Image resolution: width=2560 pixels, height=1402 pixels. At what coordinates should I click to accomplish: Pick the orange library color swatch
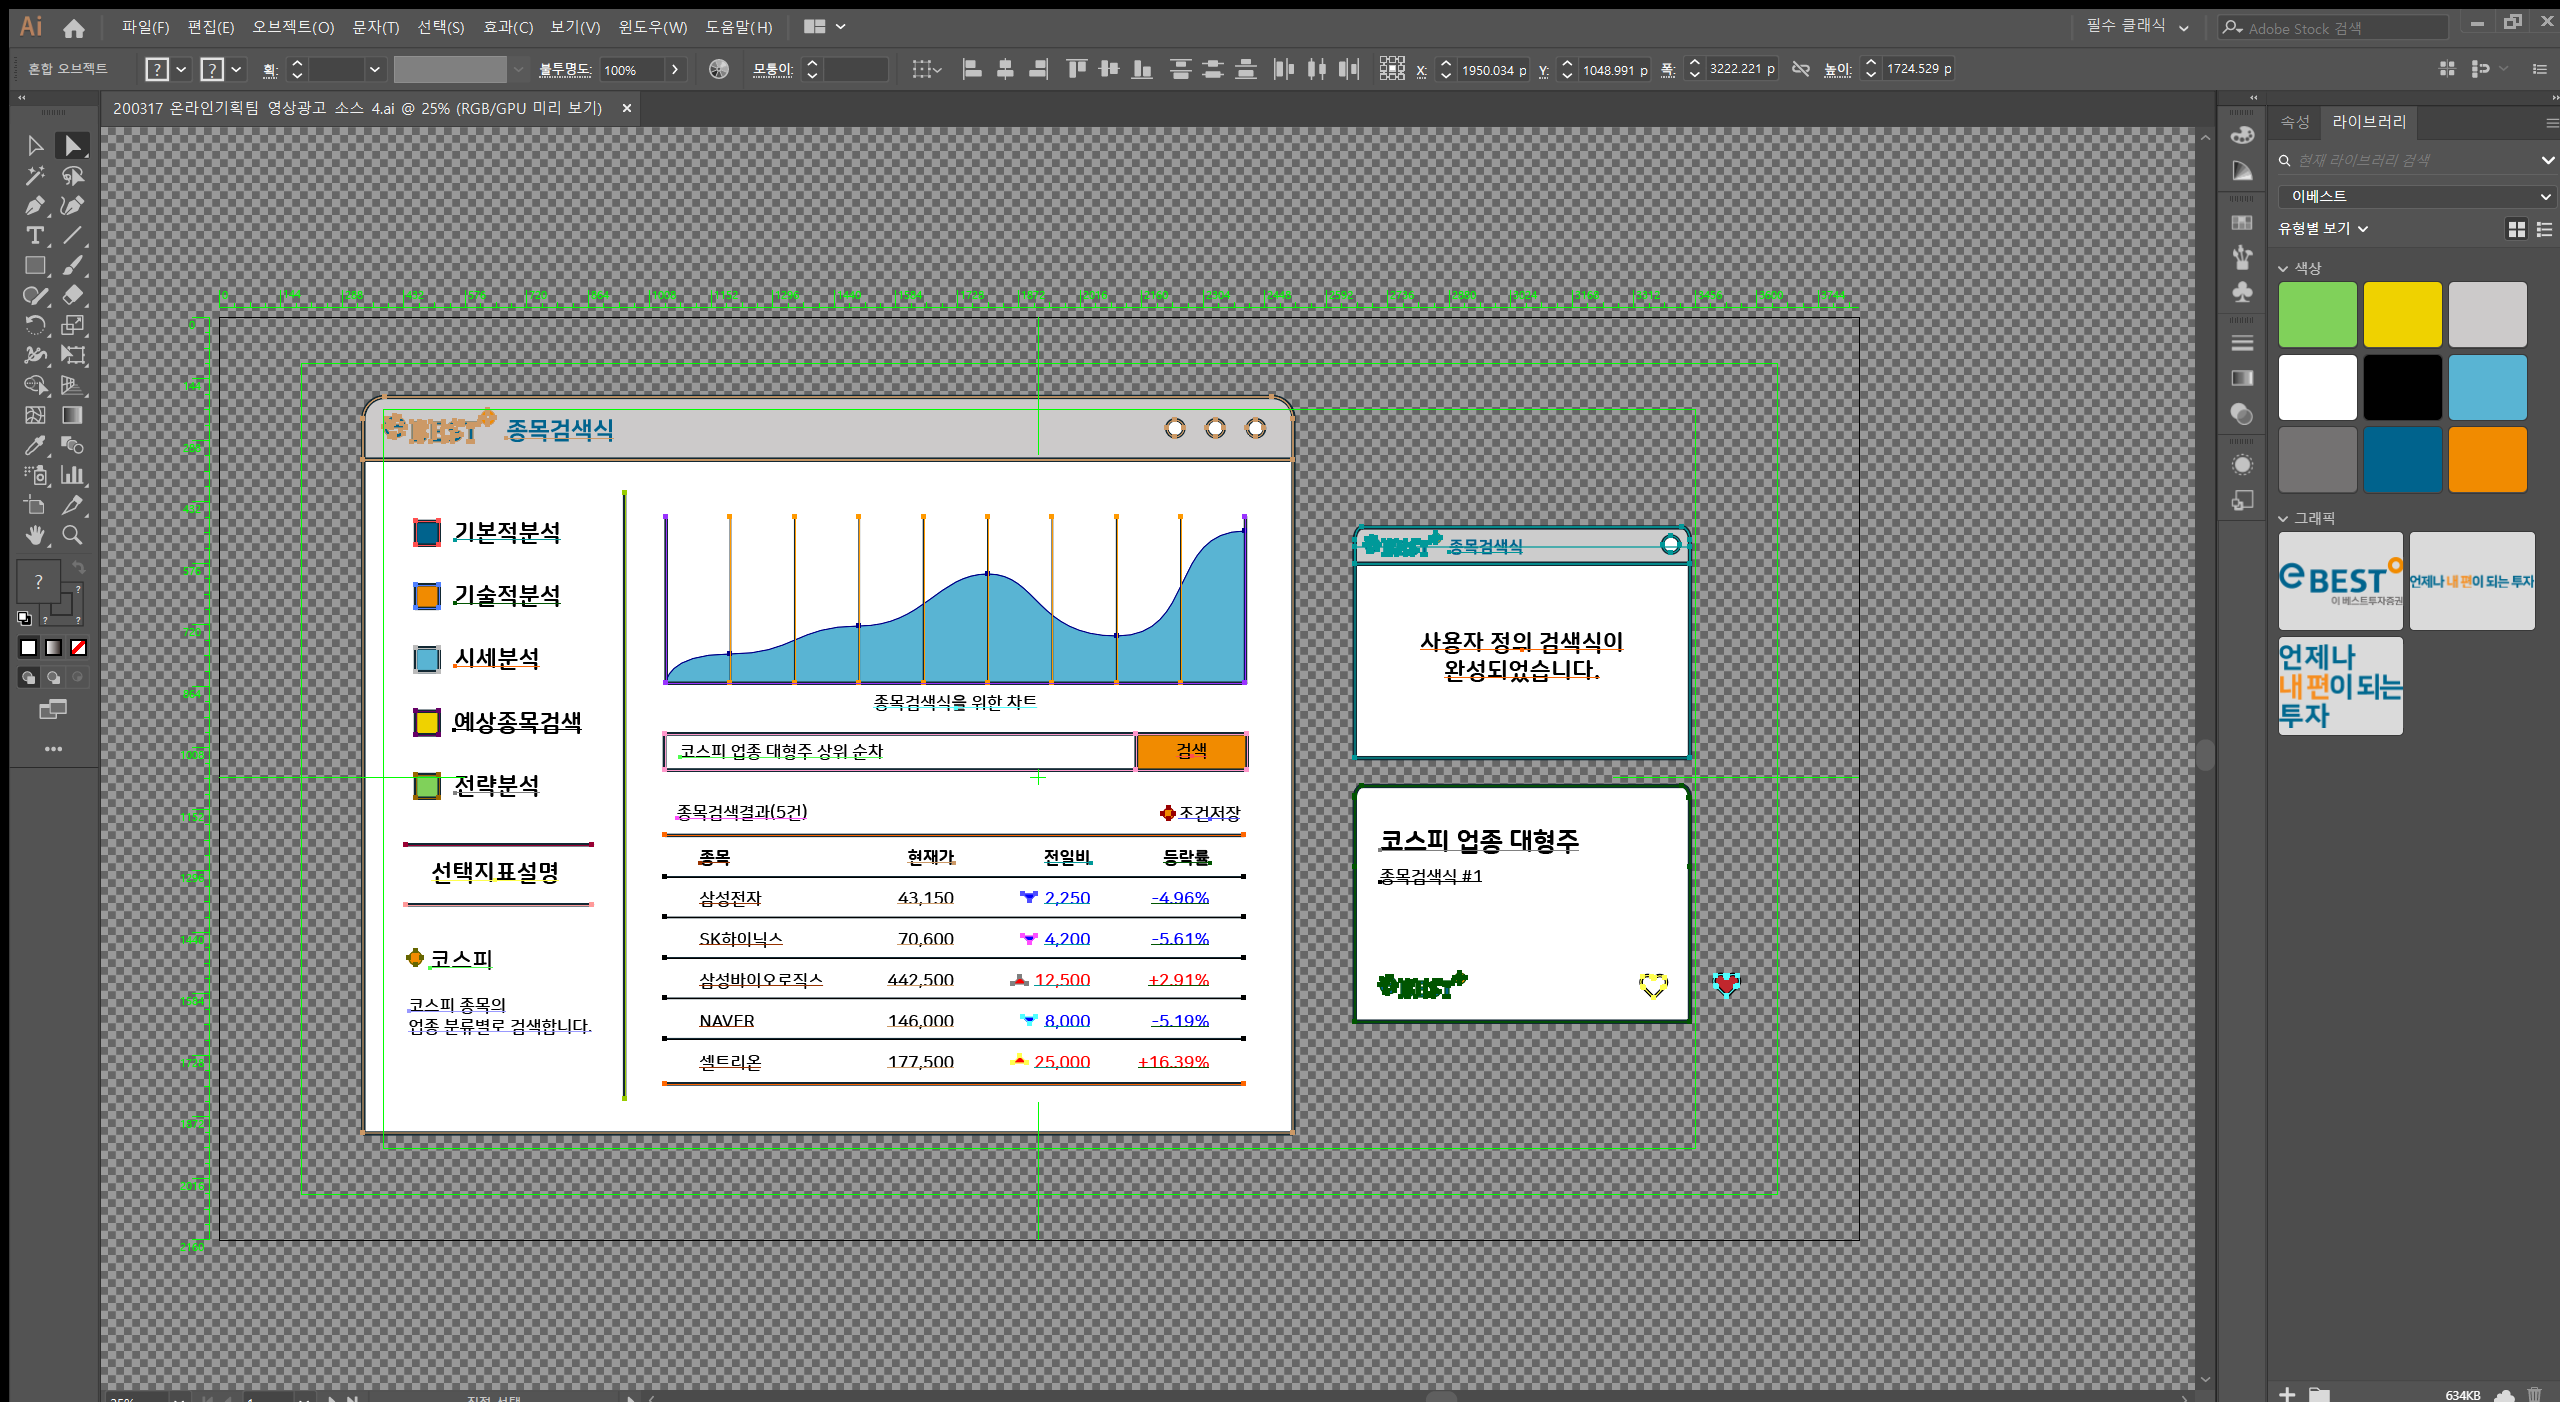2487,460
